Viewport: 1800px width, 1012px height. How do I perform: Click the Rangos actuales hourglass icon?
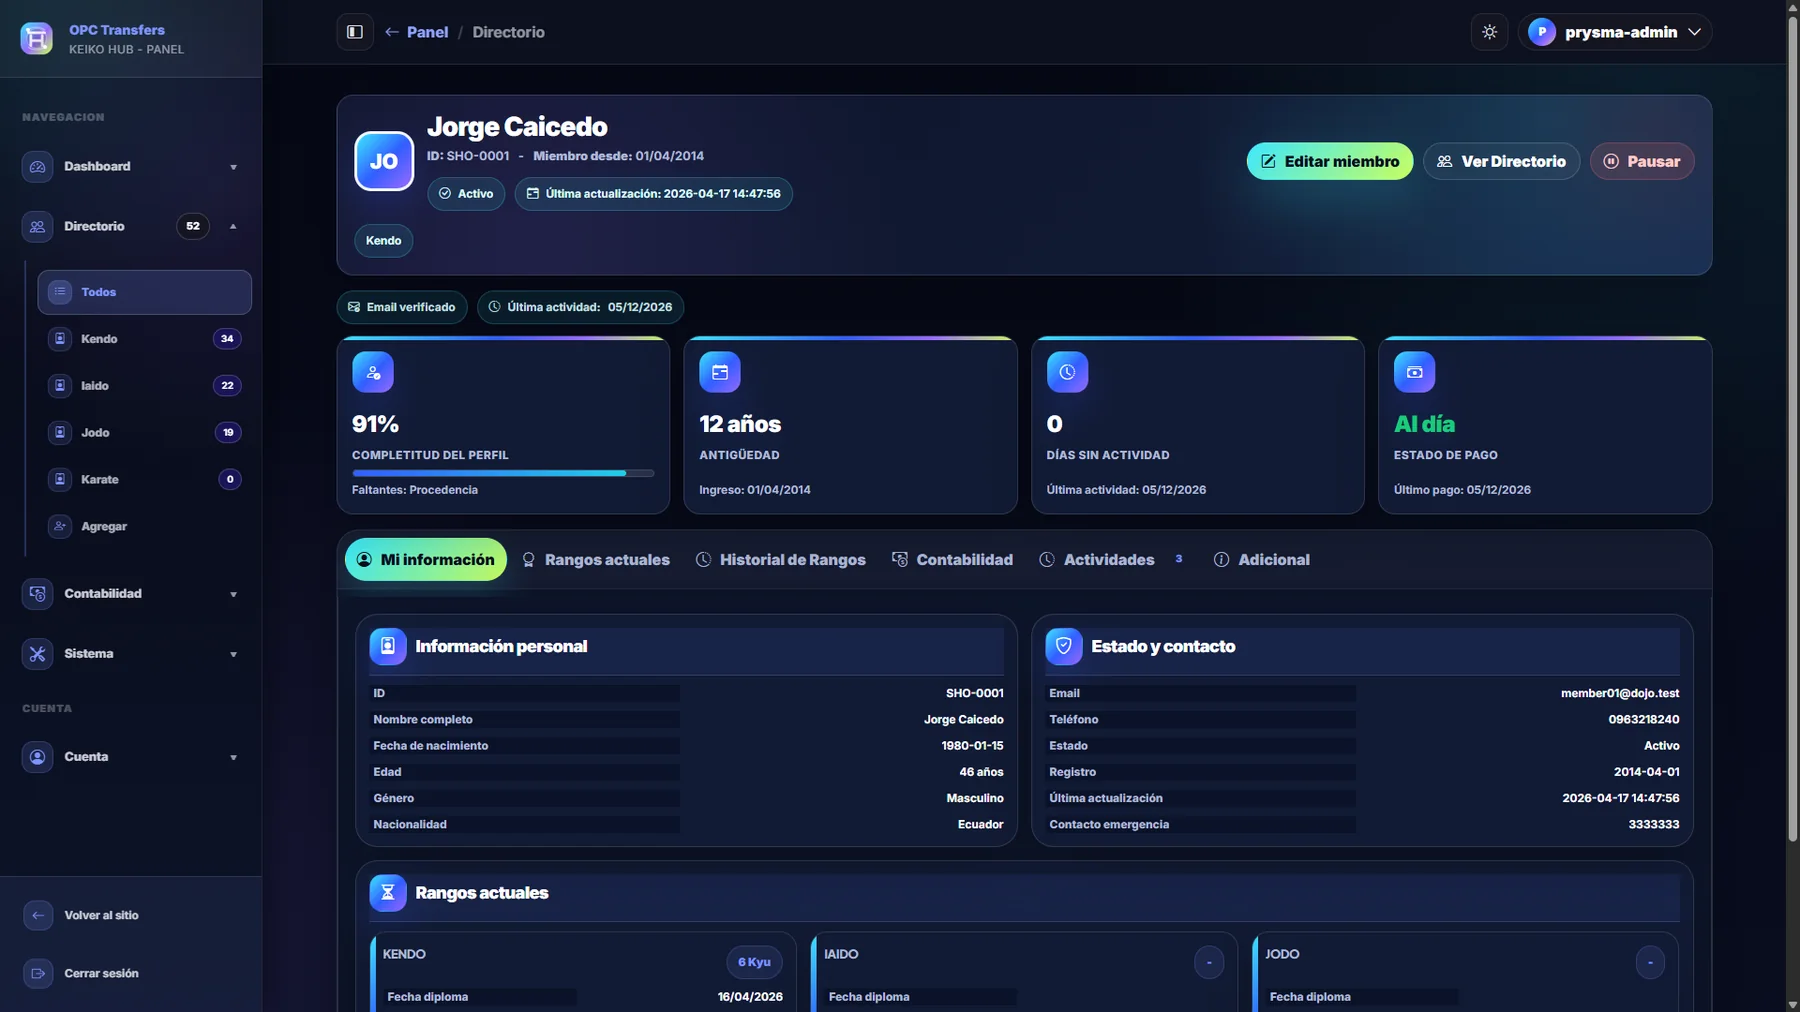coord(388,893)
